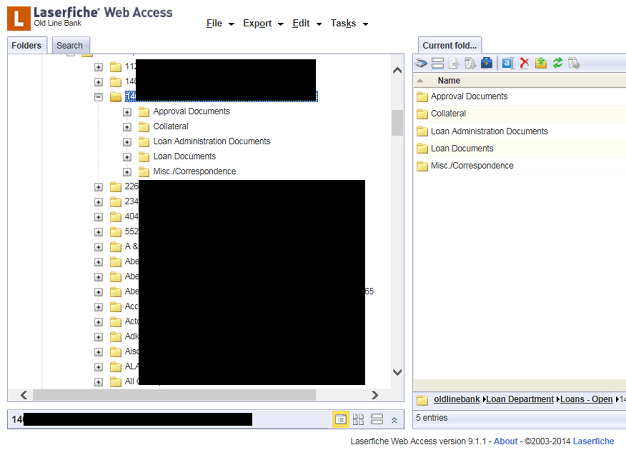Select Loan Documents label in the folder tree
The width and height of the screenshot is (626, 450).
pos(184,157)
